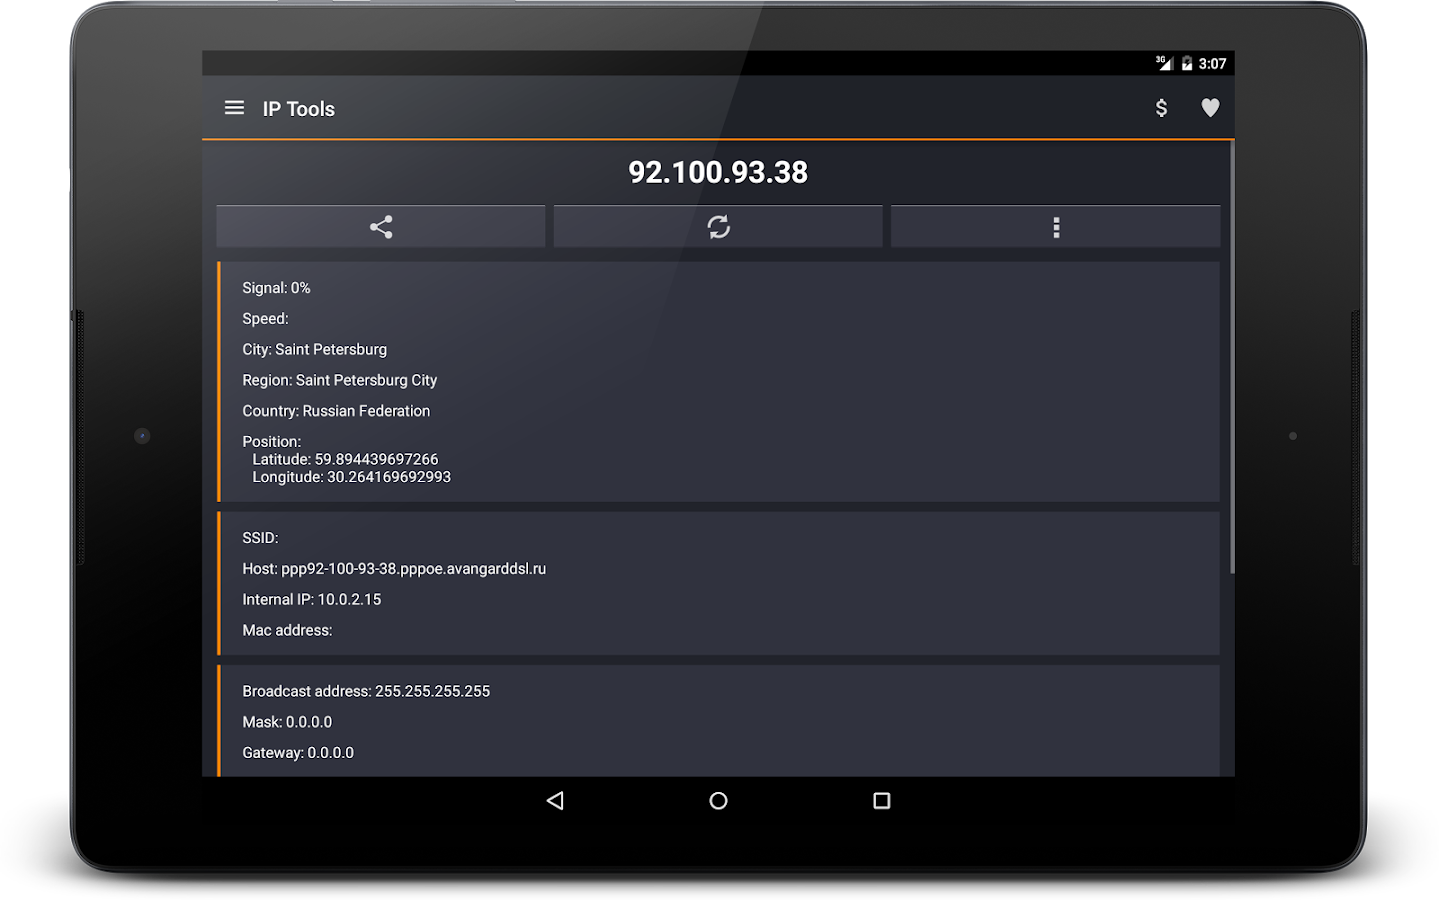Image resolution: width=1439 pixels, height=900 pixels.
Task: Tap the 3G signal indicator in status bar
Action: click(1163, 62)
